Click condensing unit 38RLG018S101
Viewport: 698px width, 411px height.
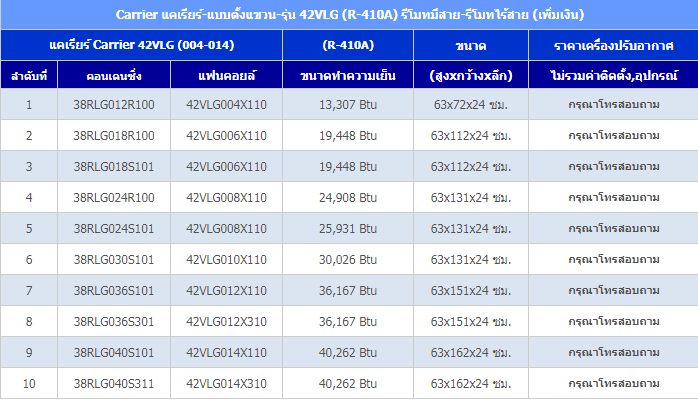[114, 167]
